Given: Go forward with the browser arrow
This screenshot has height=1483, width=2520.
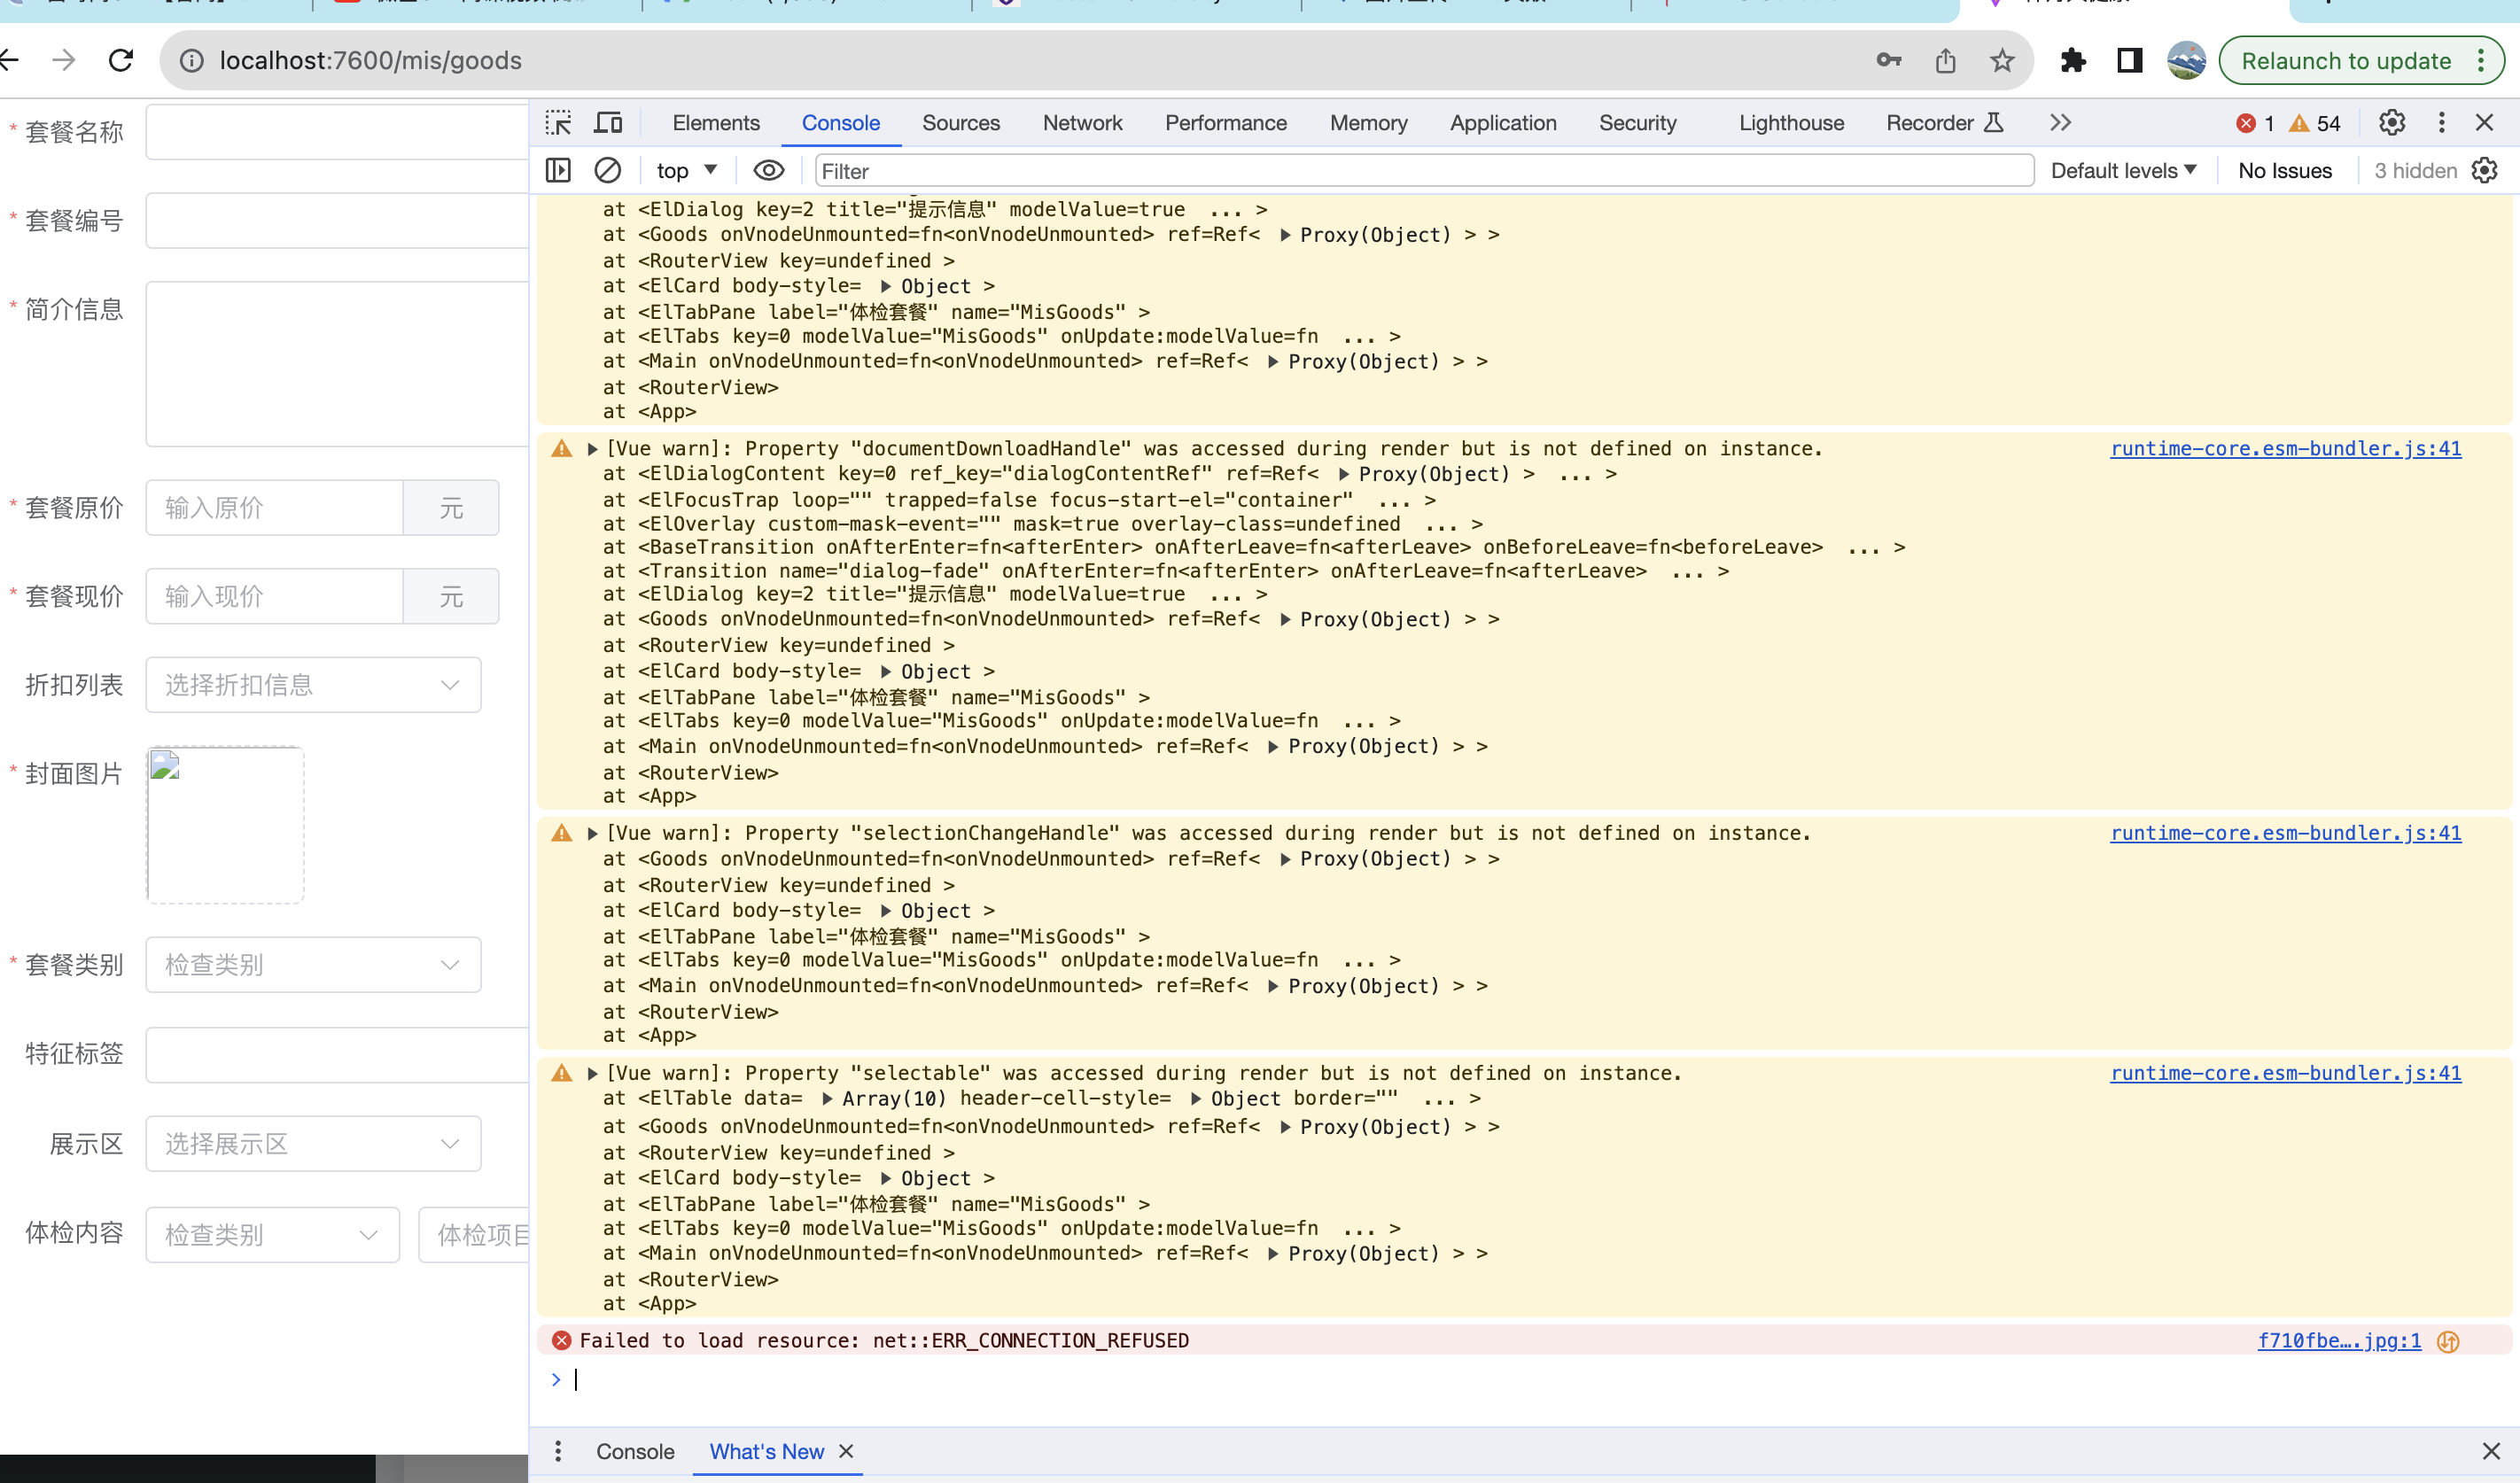Looking at the screenshot, I should (63, 61).
